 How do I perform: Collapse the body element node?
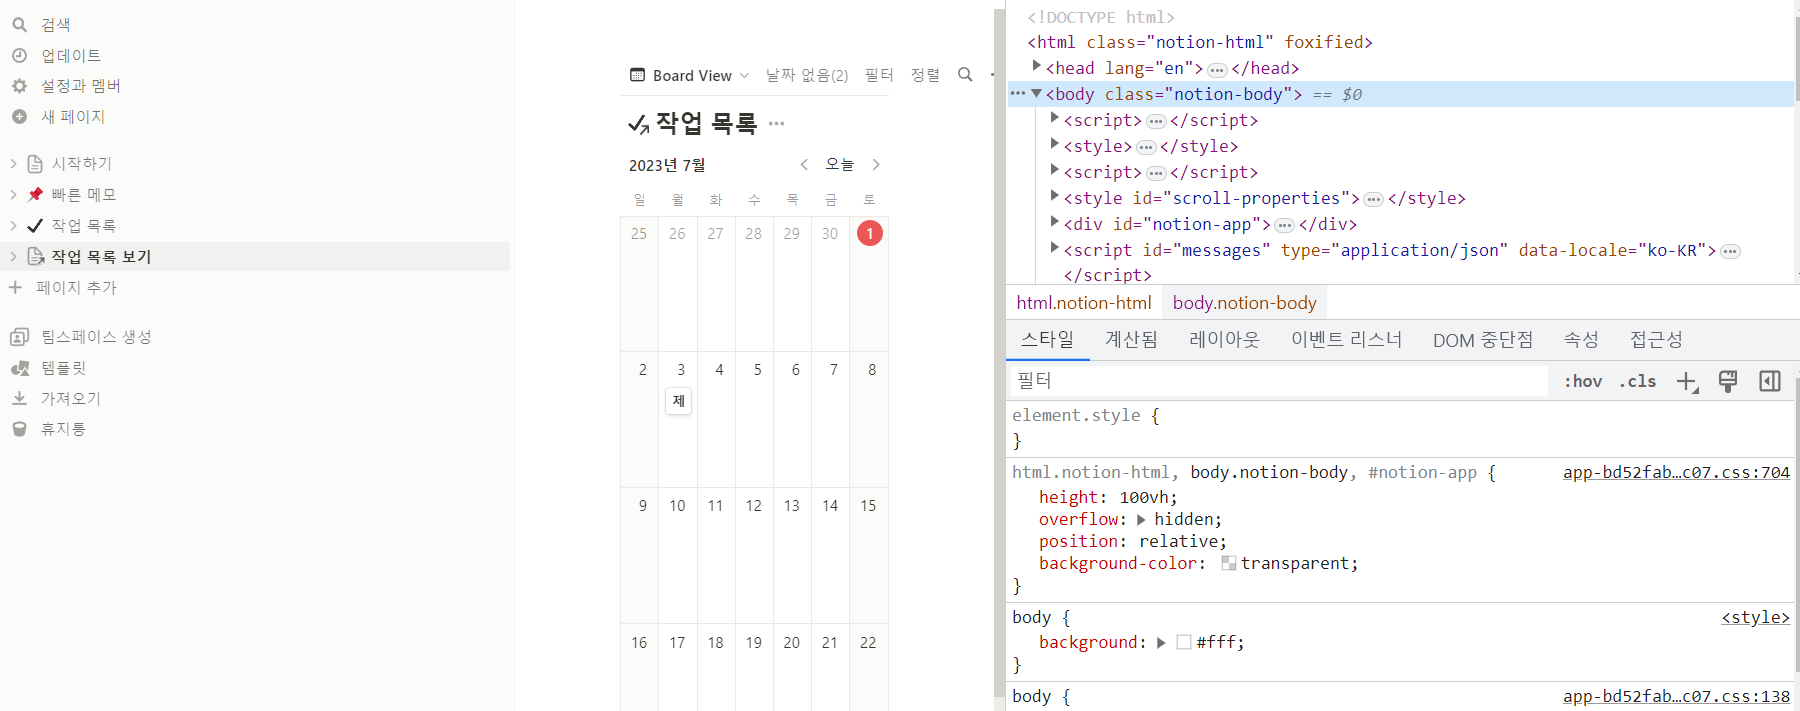point(1037,93)
